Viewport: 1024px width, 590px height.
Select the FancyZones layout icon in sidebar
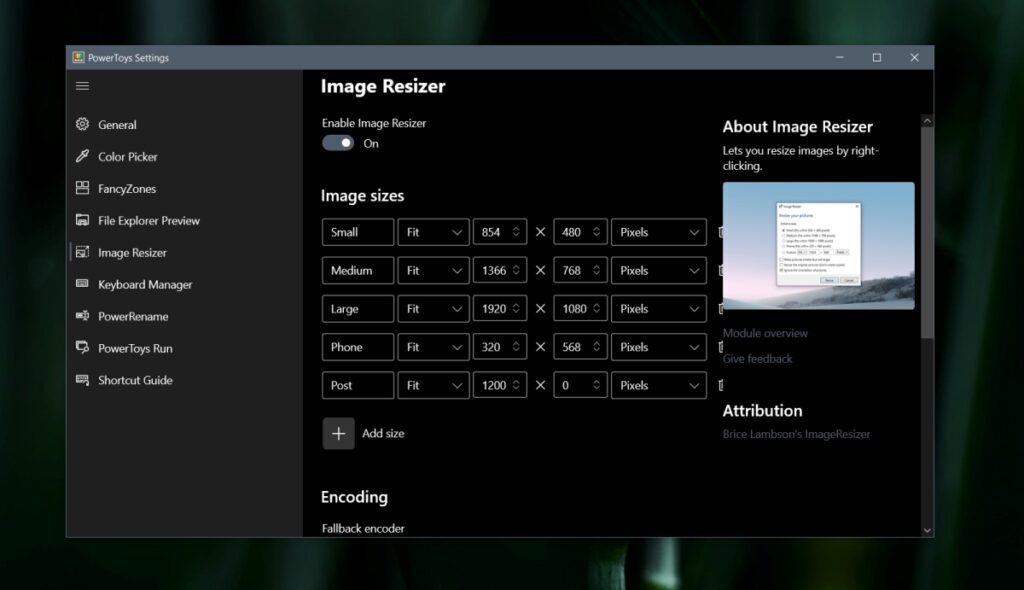click(x=84, y=188)
